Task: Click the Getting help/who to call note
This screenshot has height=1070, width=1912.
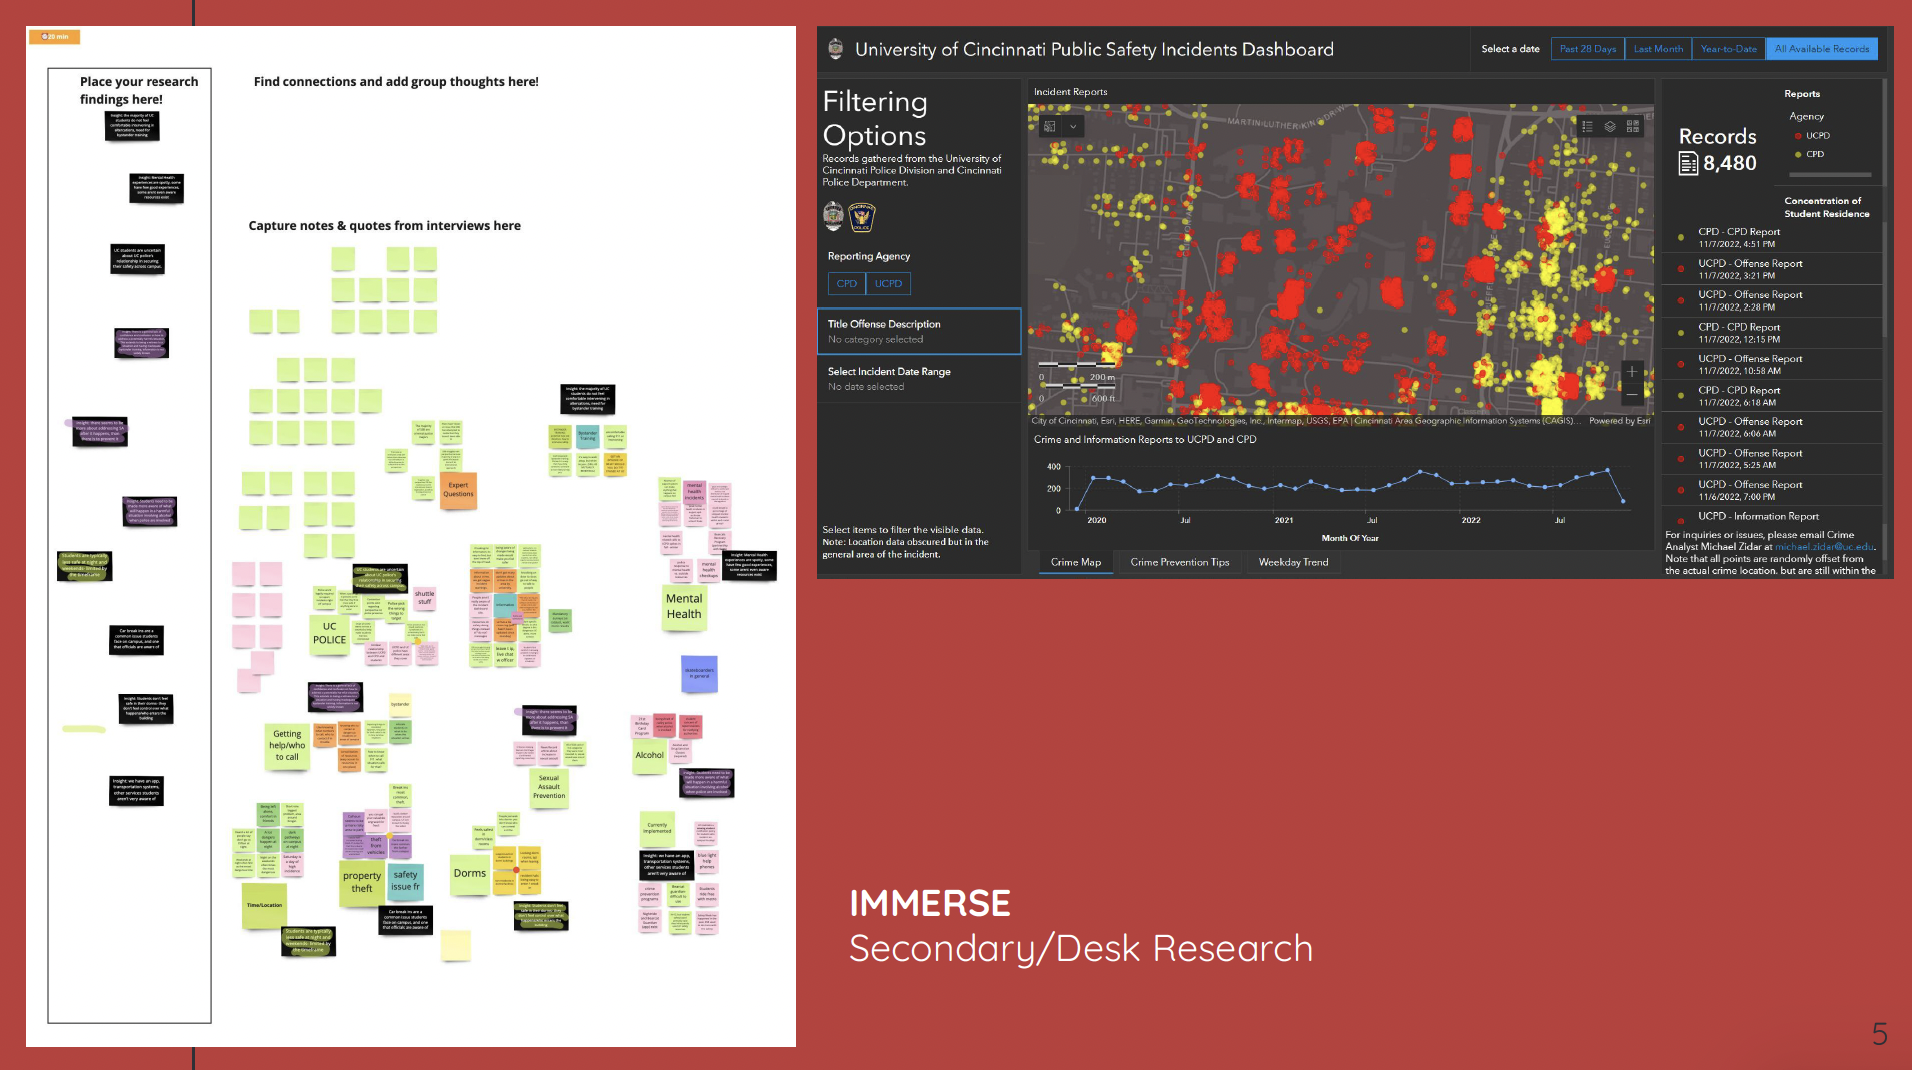Action: [287, 746]
